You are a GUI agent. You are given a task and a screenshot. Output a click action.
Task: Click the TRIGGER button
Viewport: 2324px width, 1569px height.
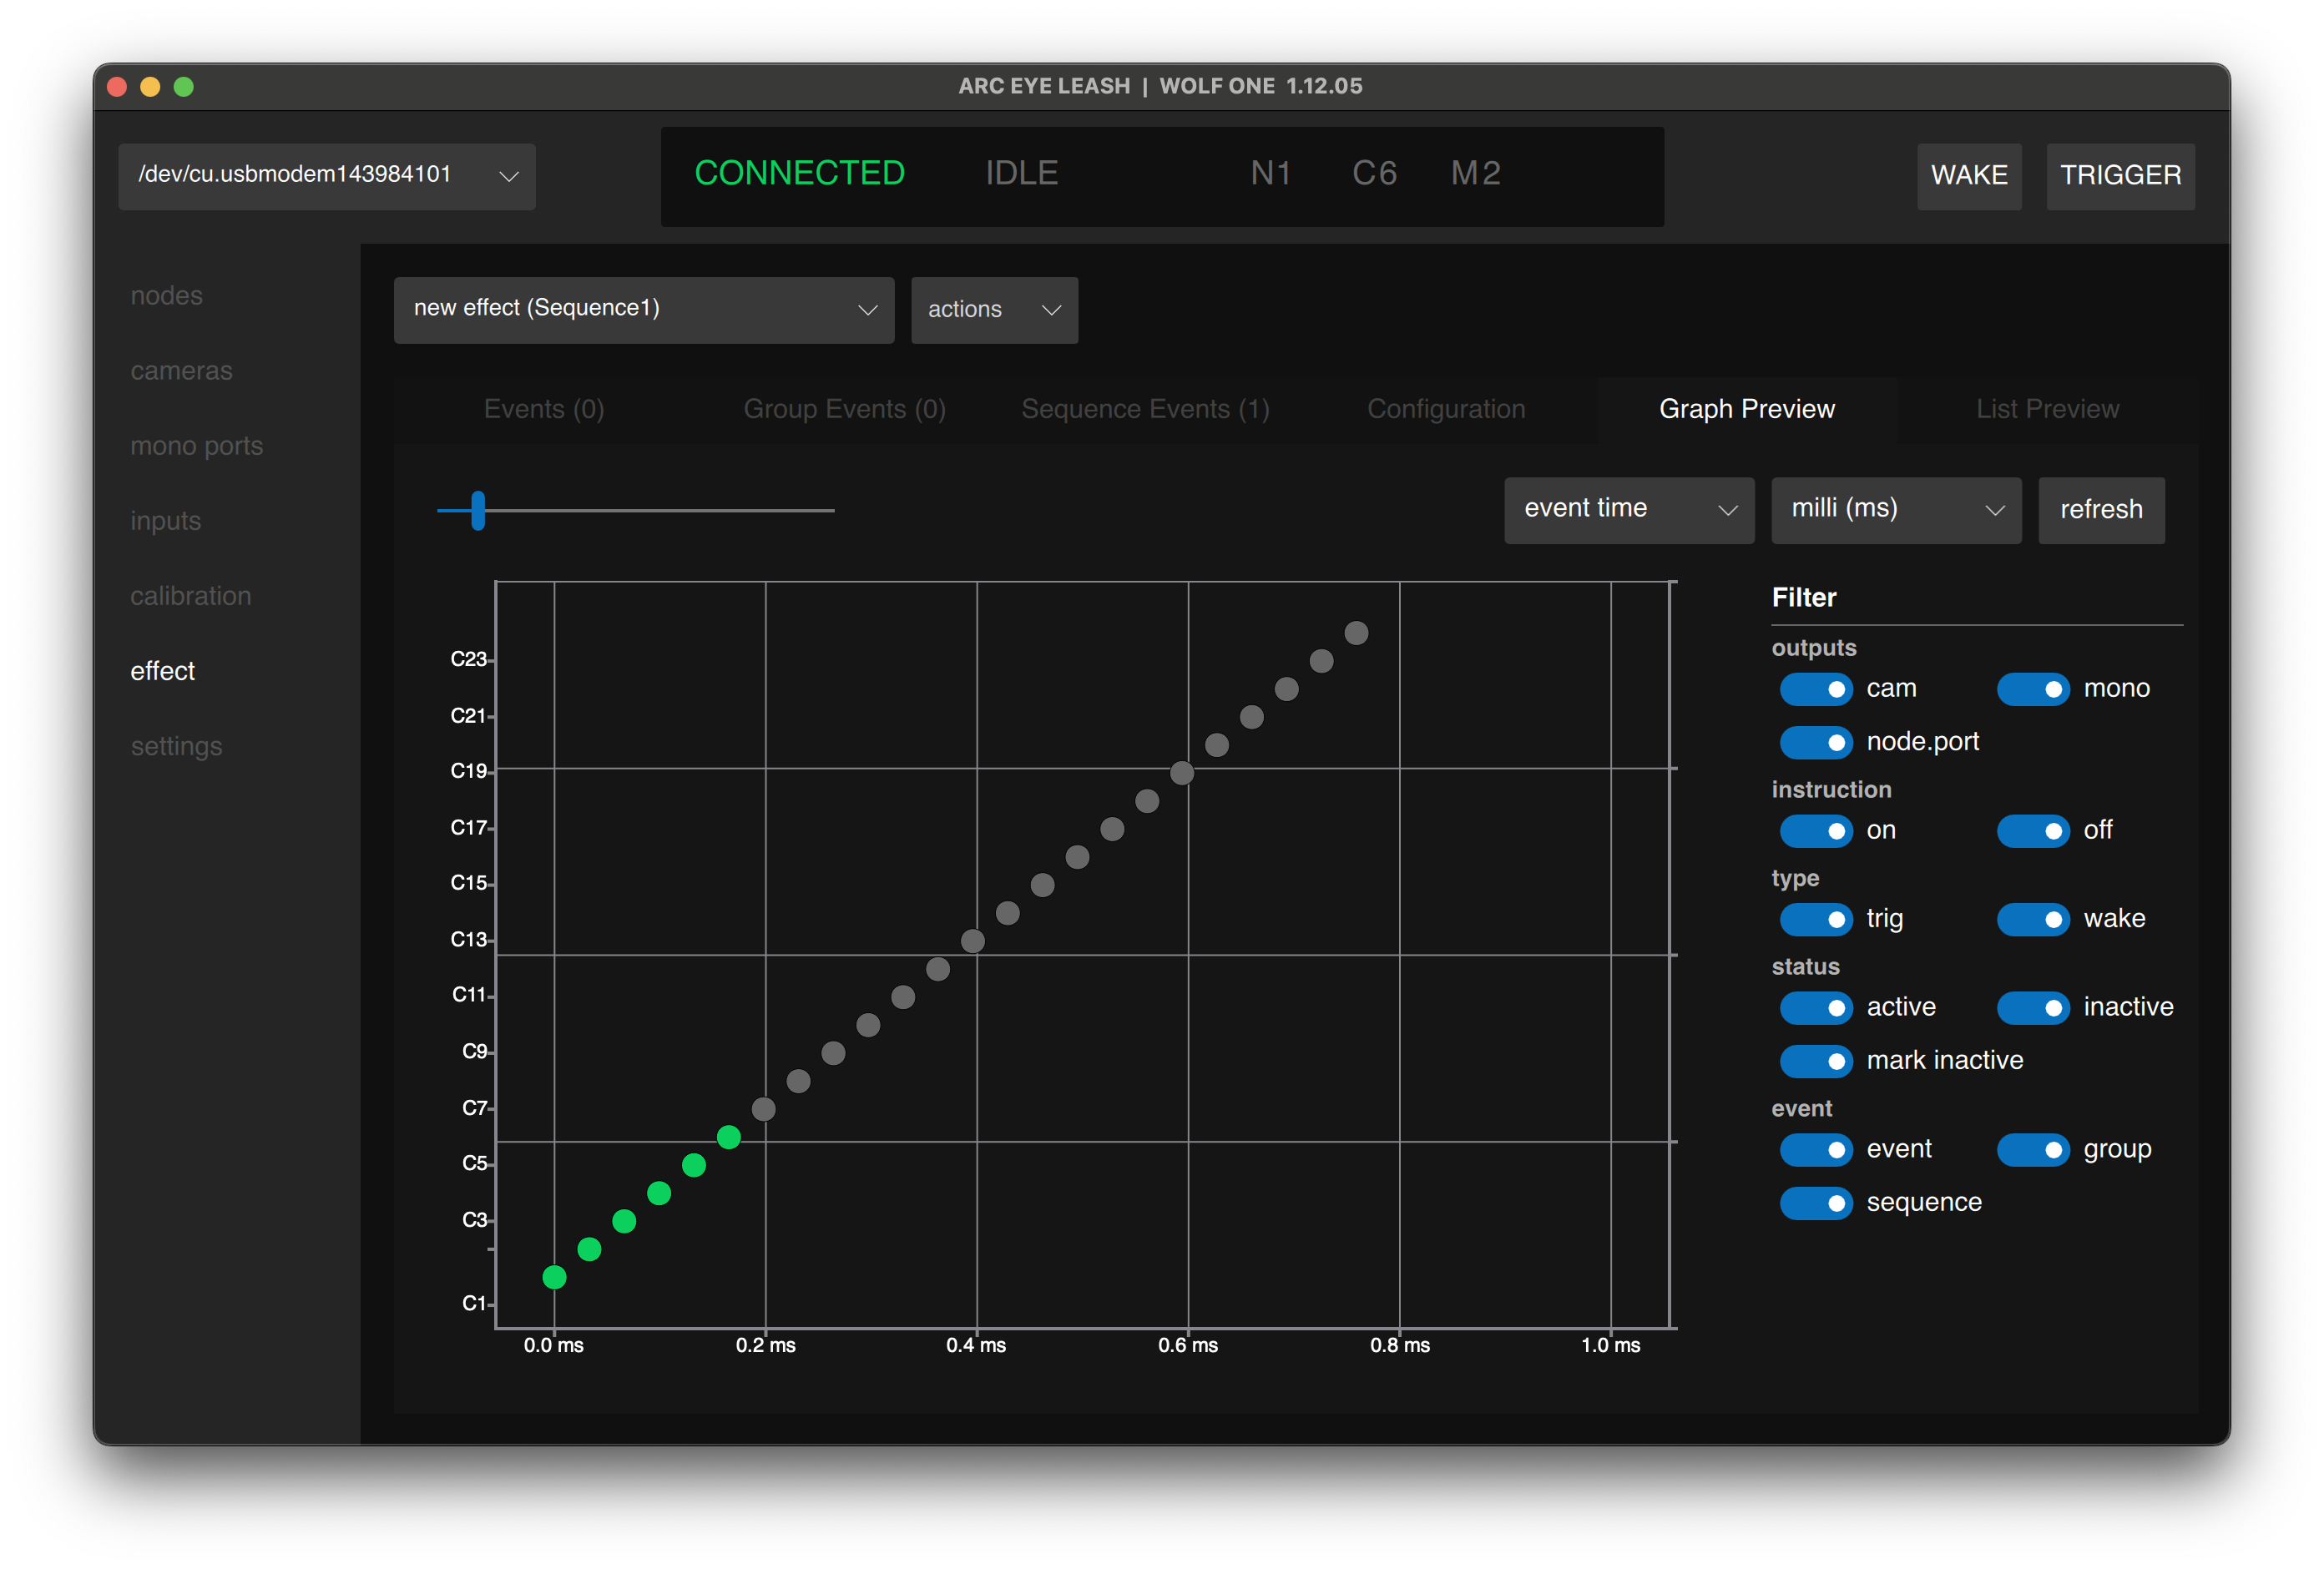click(x=2119, y=176)
